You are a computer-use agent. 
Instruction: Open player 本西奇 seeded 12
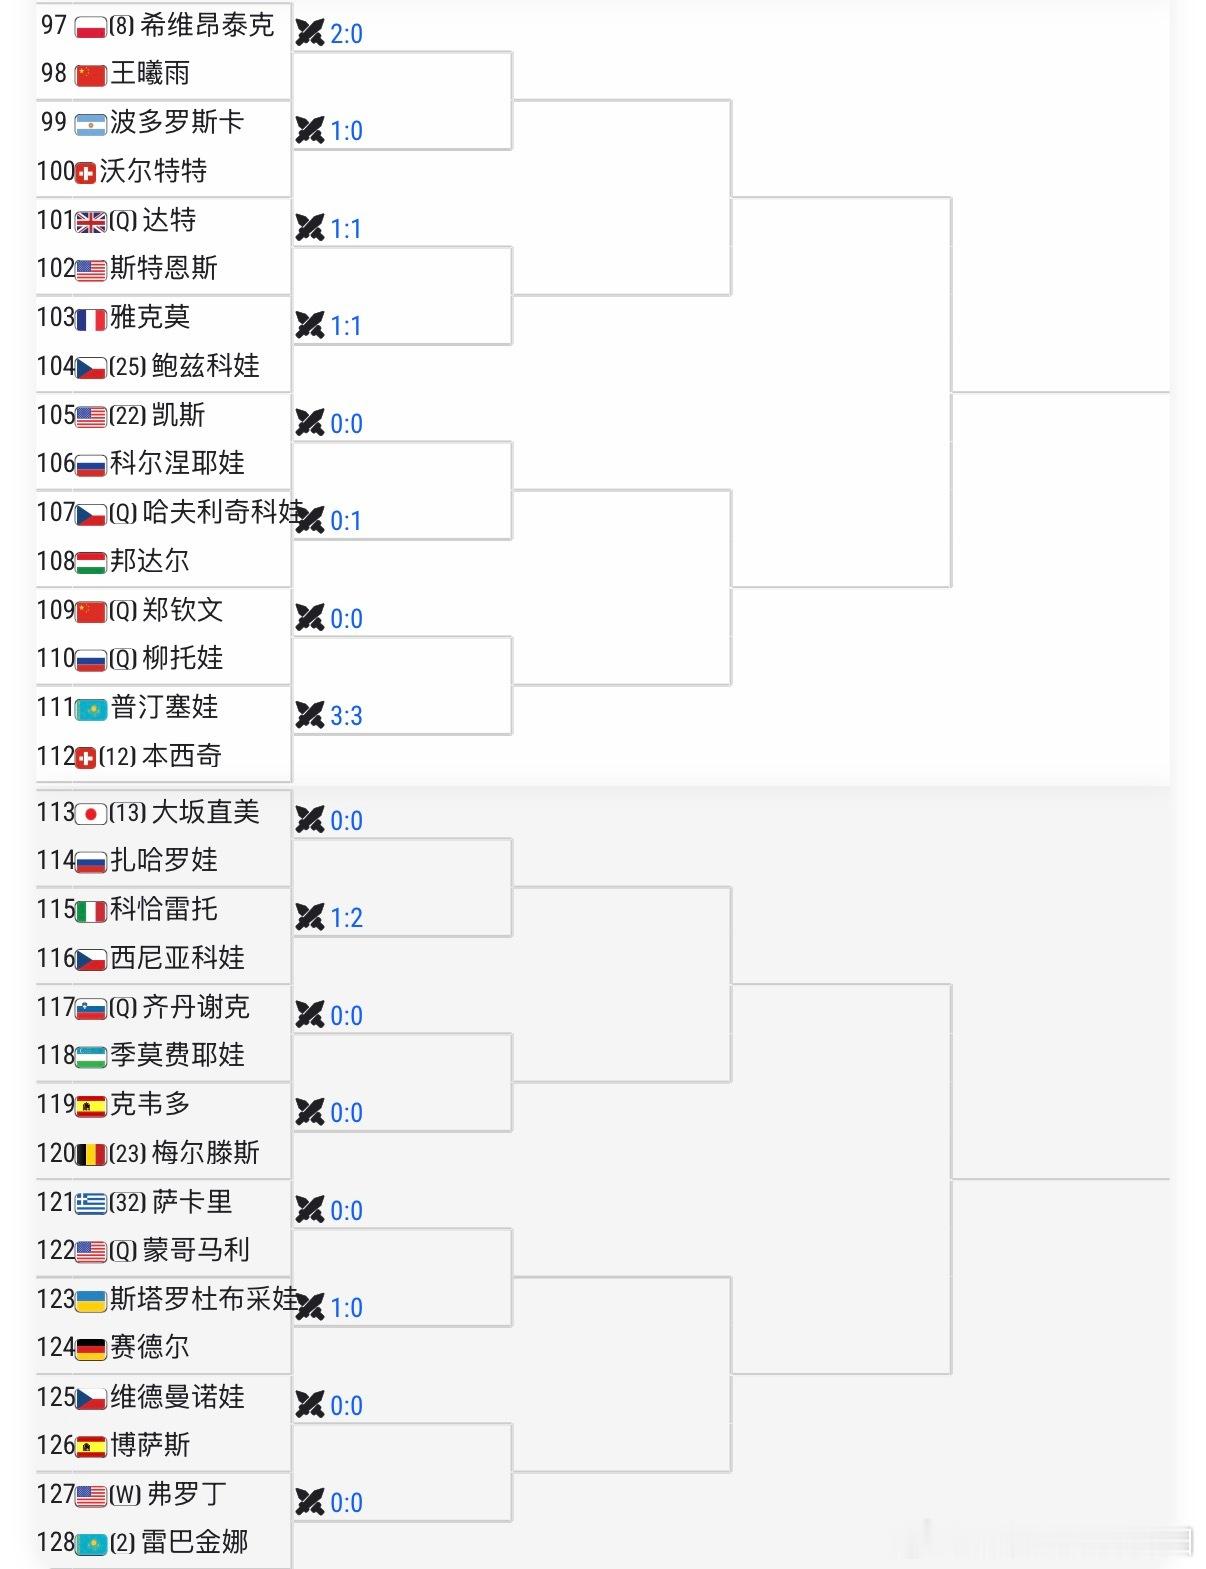(x=182, y=756)
